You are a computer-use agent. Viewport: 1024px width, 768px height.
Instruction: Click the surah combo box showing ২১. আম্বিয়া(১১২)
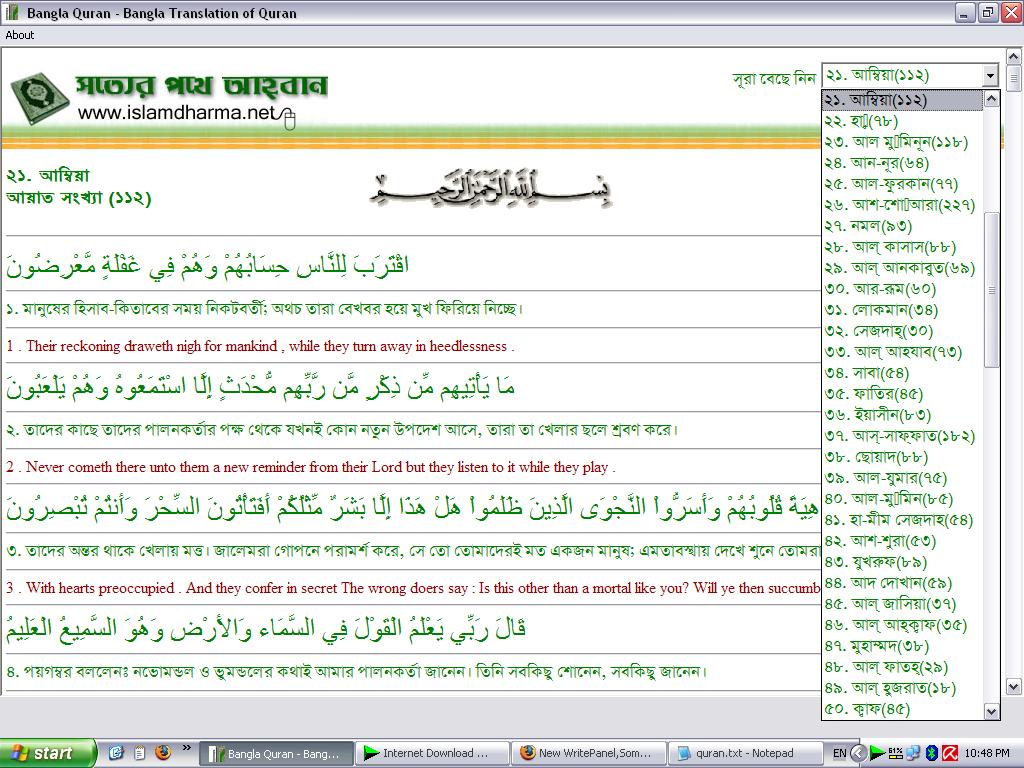910,76
